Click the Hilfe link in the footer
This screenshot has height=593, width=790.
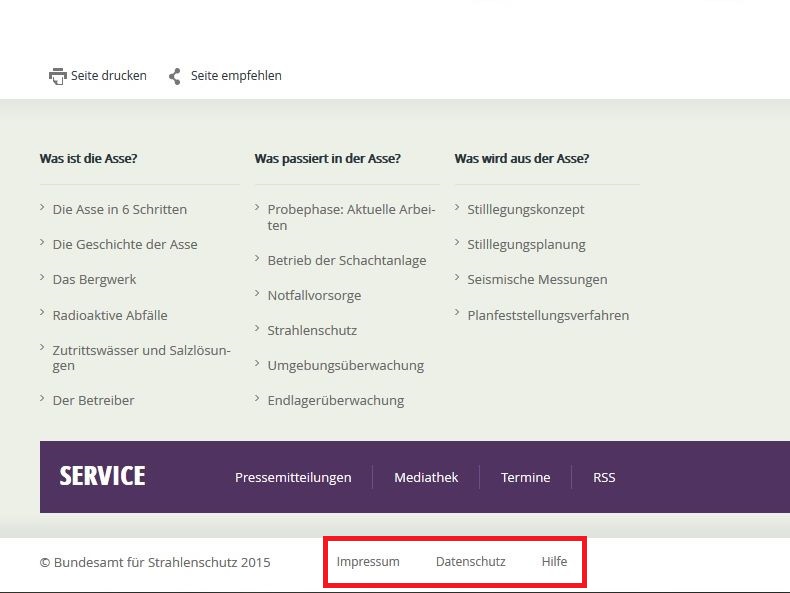click(554, 561)
